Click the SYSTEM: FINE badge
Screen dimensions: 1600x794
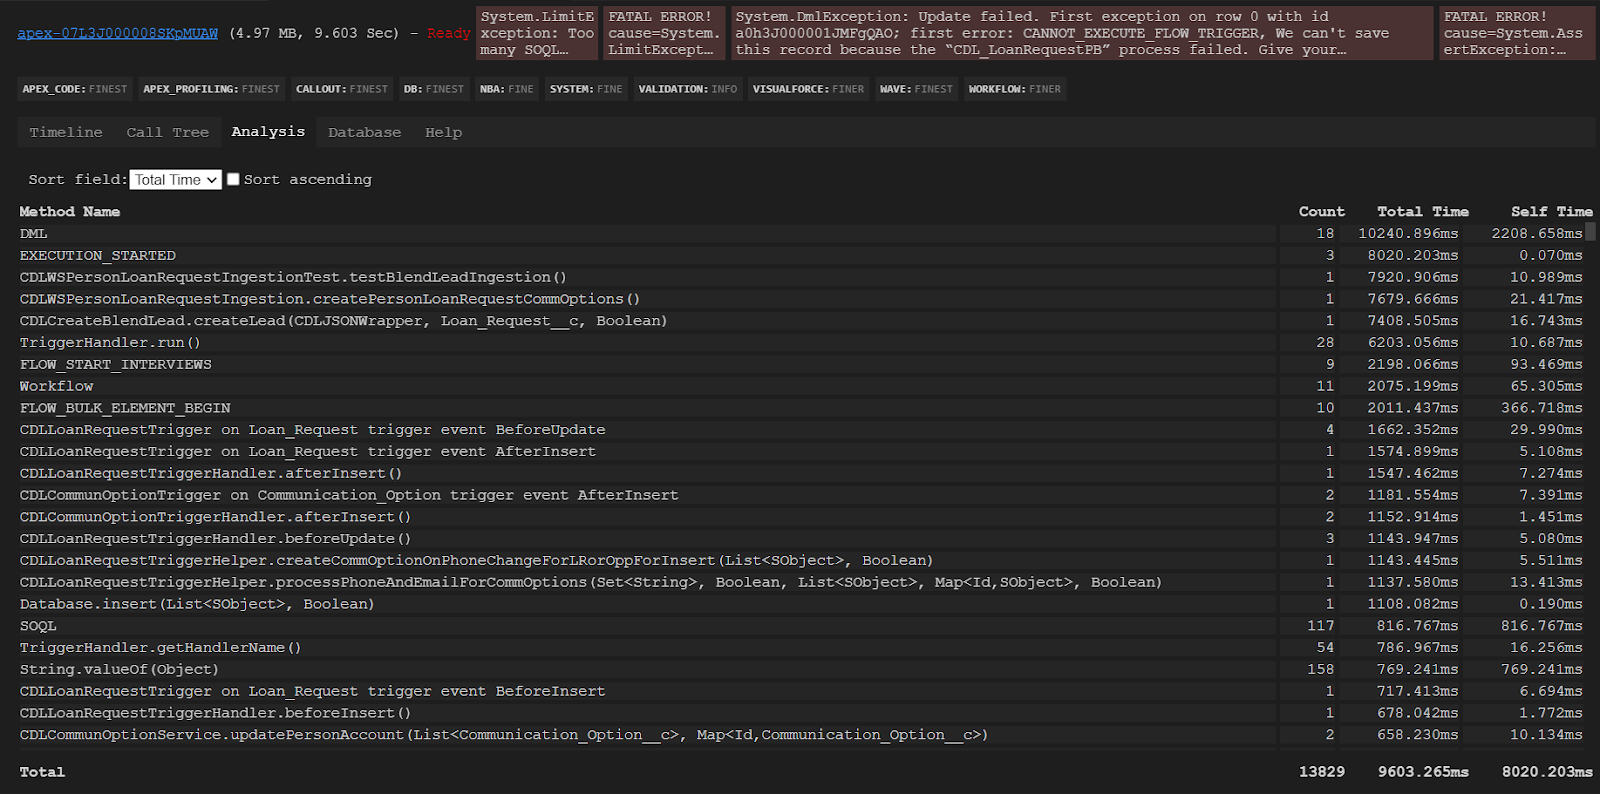[x=586, y=89]
